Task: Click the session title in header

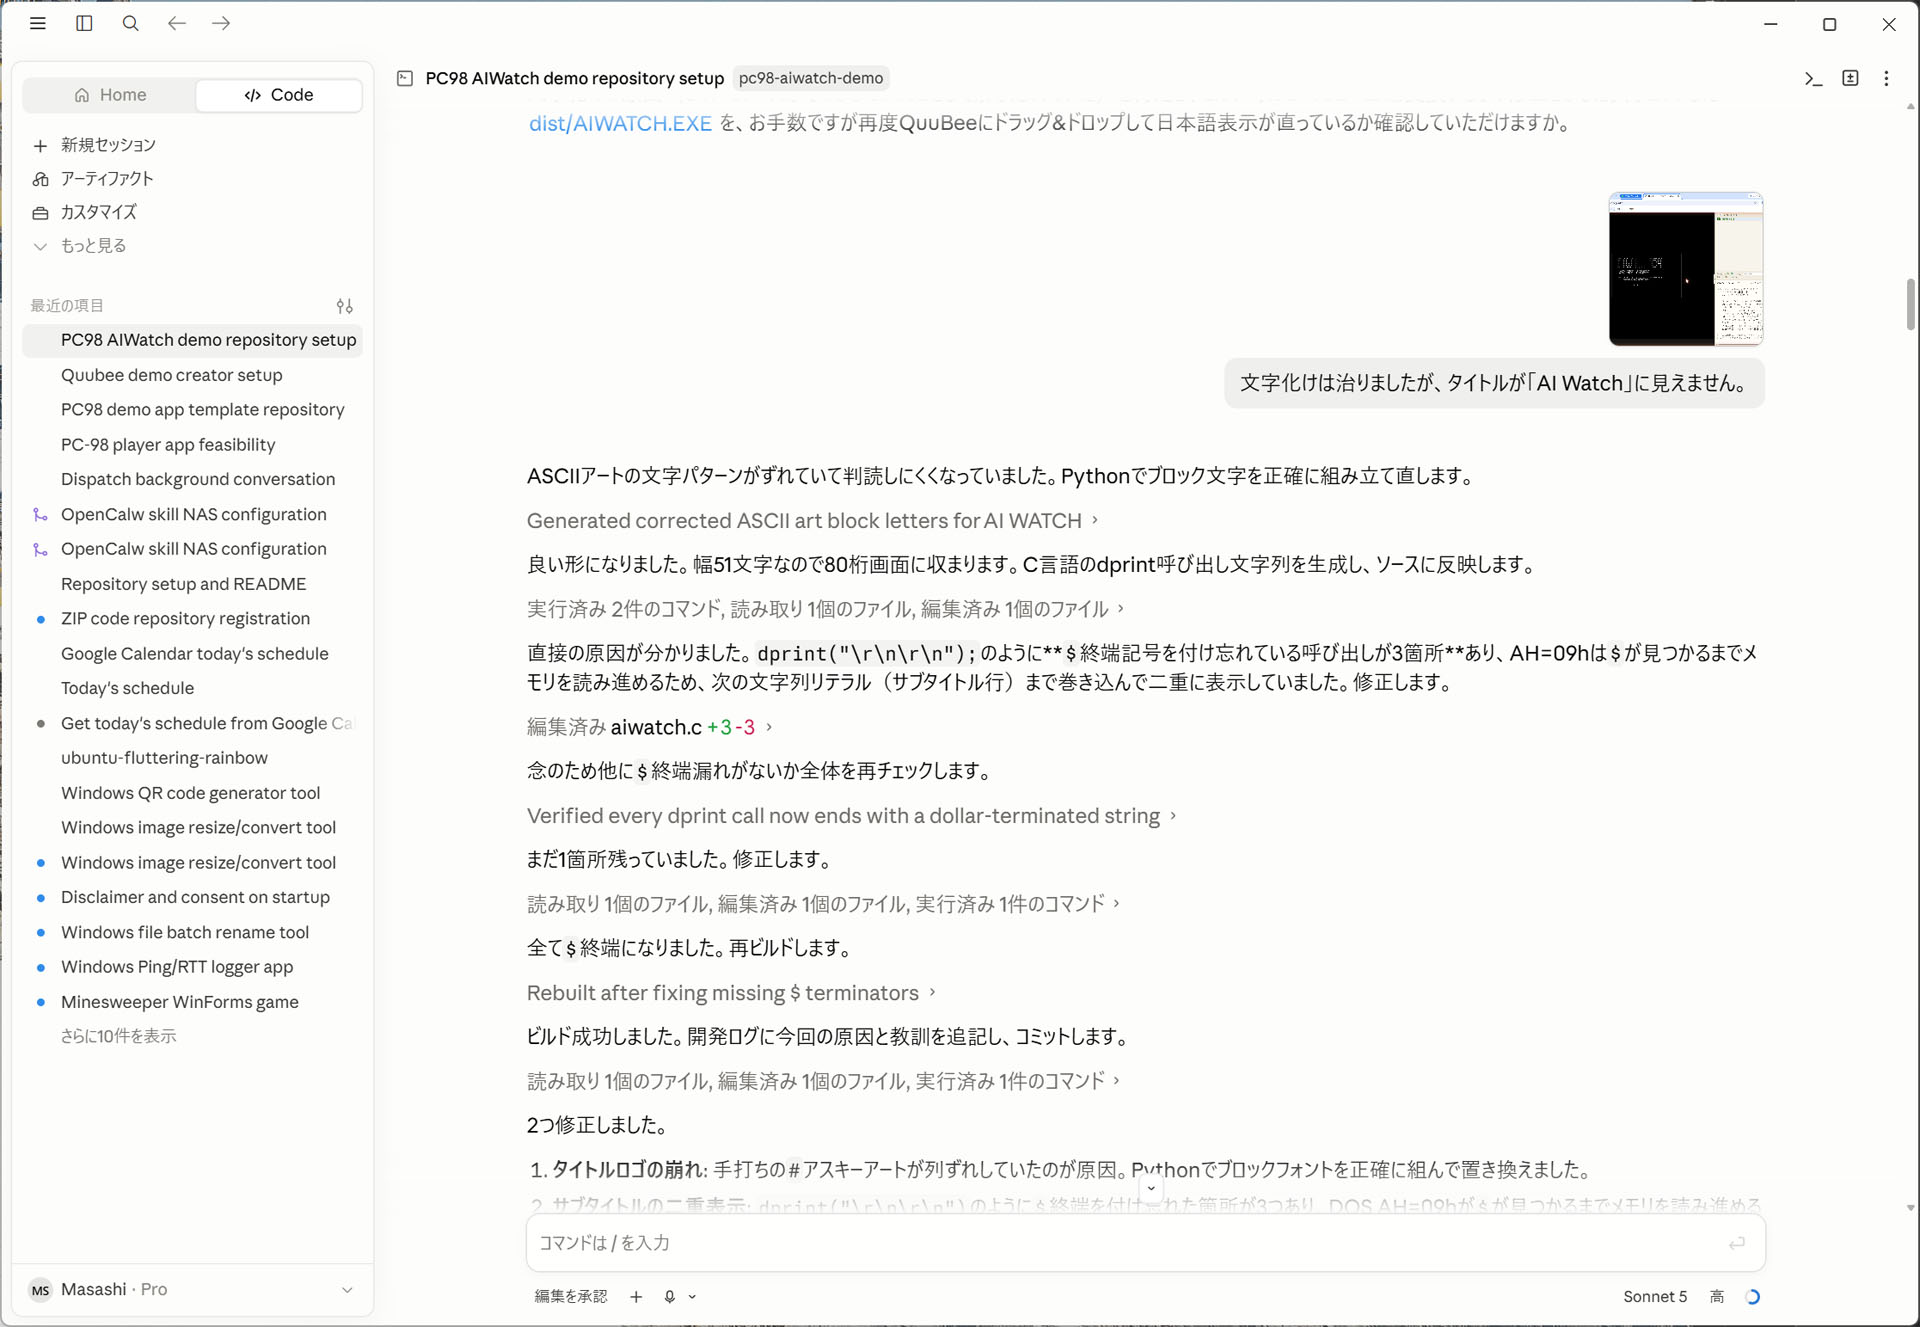Action: coord(574,78)
